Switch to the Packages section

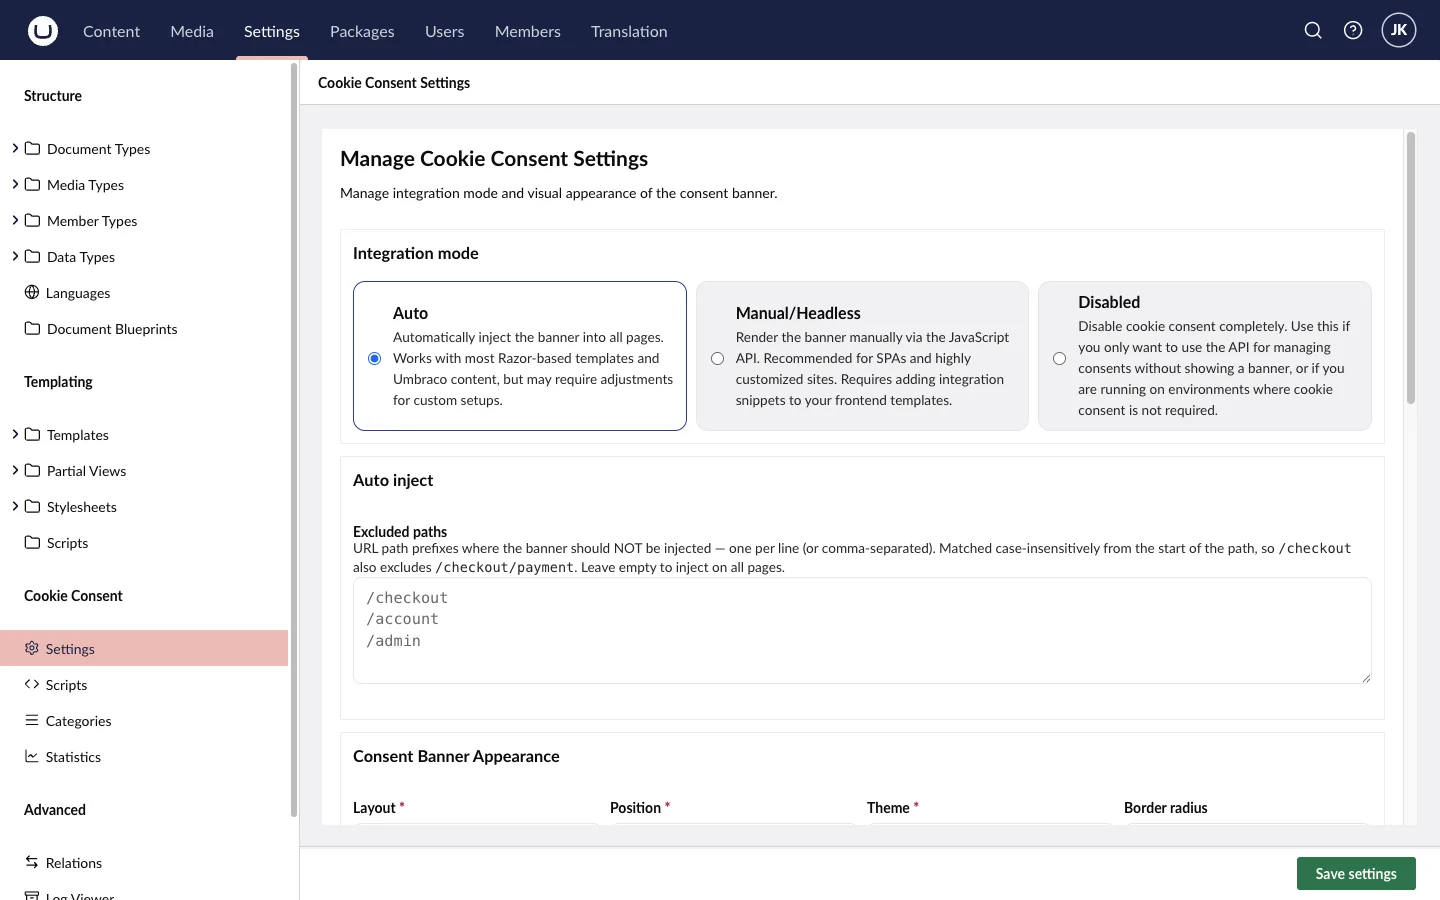362,31
